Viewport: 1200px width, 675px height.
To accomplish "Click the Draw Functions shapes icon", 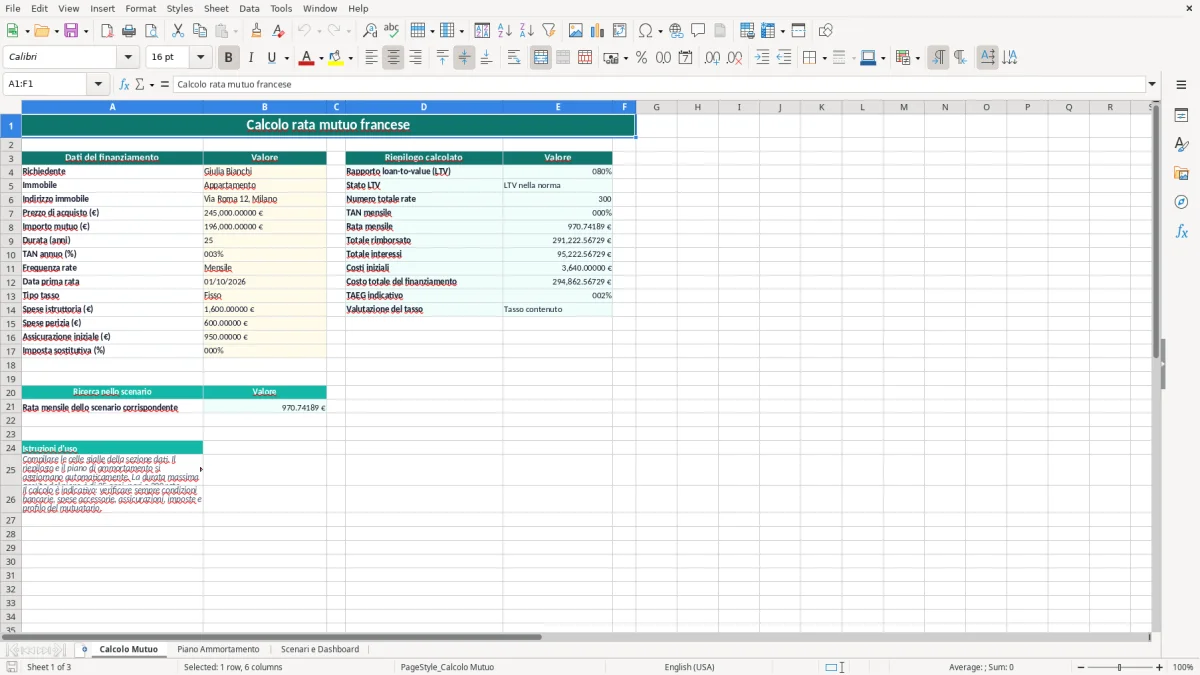I will tap(825, 31).
